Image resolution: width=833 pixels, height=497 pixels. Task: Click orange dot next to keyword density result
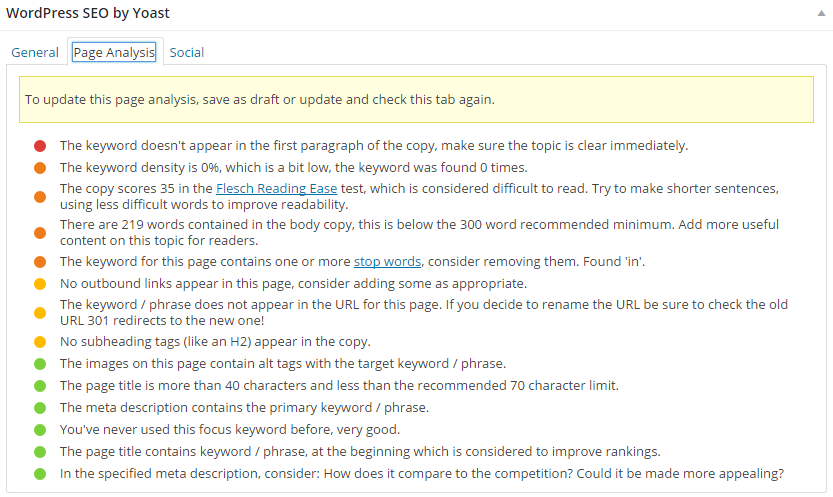pyautogui.click(x=40, y=168)
